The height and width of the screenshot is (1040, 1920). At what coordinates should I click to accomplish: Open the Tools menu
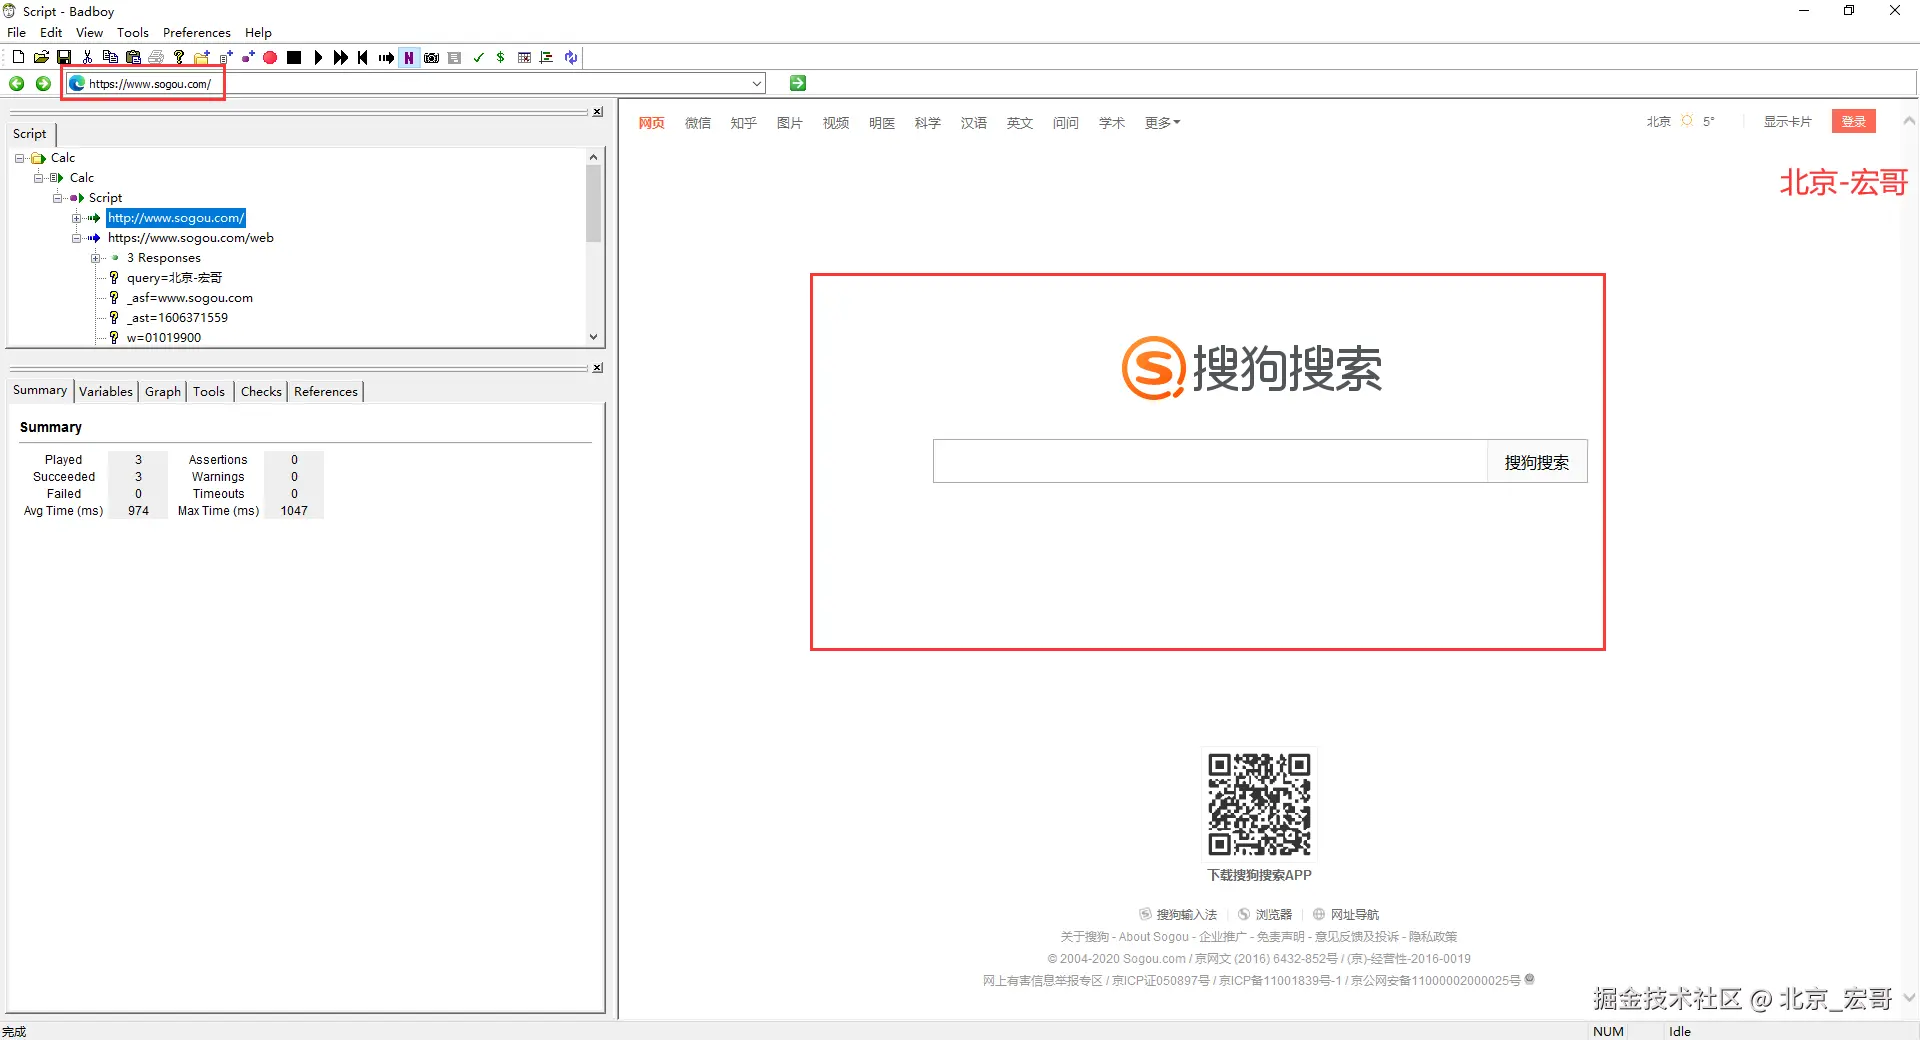click(x=133, y=33)
